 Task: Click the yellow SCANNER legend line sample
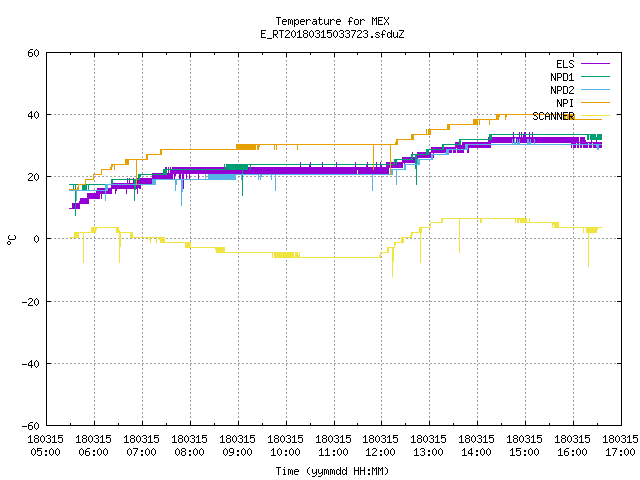[595, 116]
